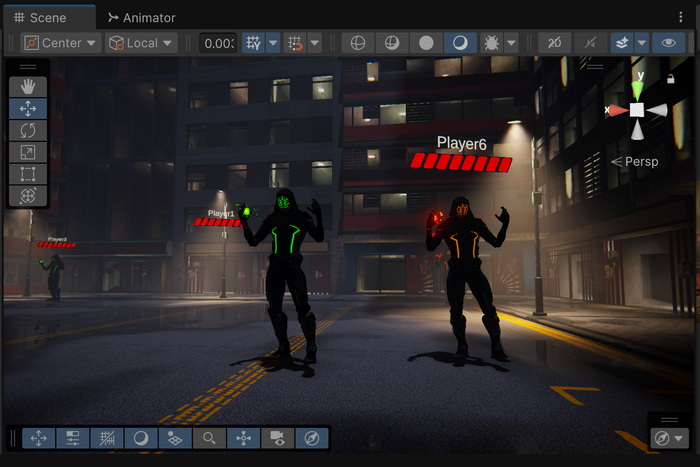Click the search magnifier in overlay toolbar
The height and width of the screenshot is (467, 700).
coord(208,438)
